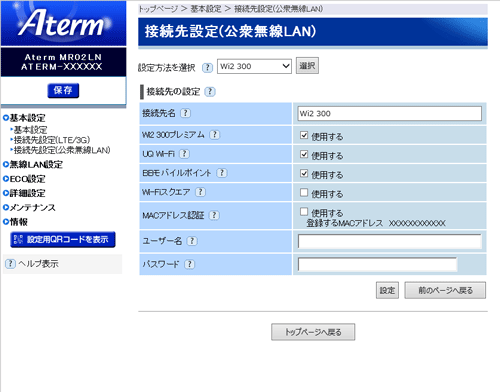Image resolution: width=500 pixels, height=392 pixels.
Task: Expand メンテナンス menu
Action: (32, 208)
